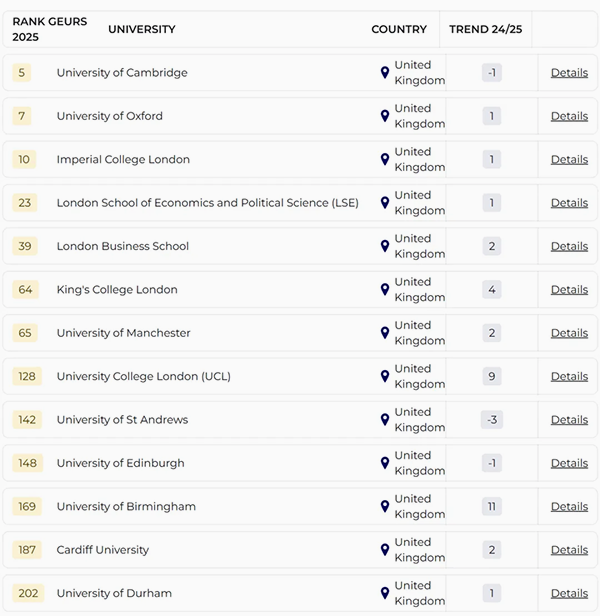Open Details for University of Cambridge
The height and width of the screenshot is (616, 600).
pyautogui.click(x=569, y=73)
